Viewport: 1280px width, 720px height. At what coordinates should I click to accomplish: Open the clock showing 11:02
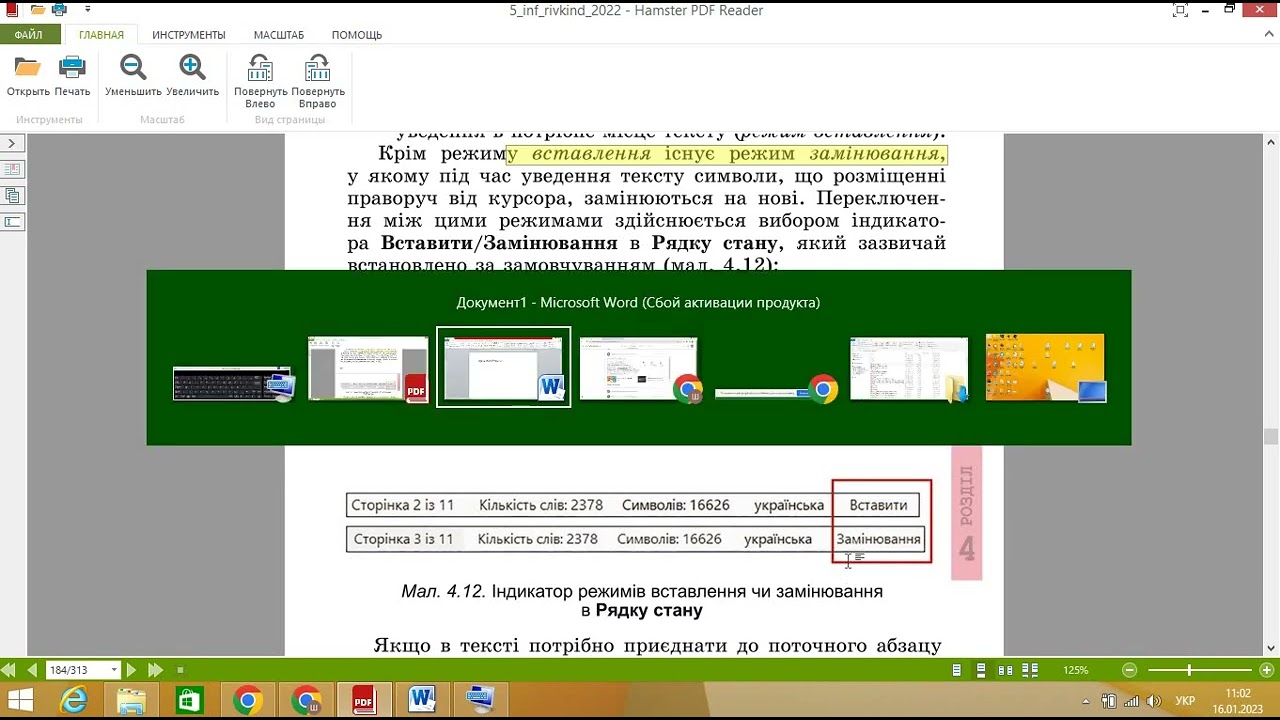click(x=1238, y=701)
